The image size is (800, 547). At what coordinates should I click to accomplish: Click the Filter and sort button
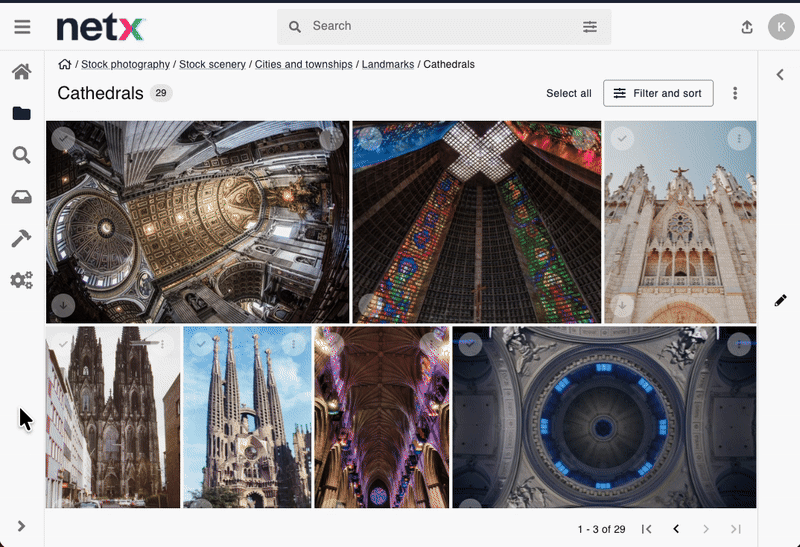pyautogui.click(x=658, y=93)
